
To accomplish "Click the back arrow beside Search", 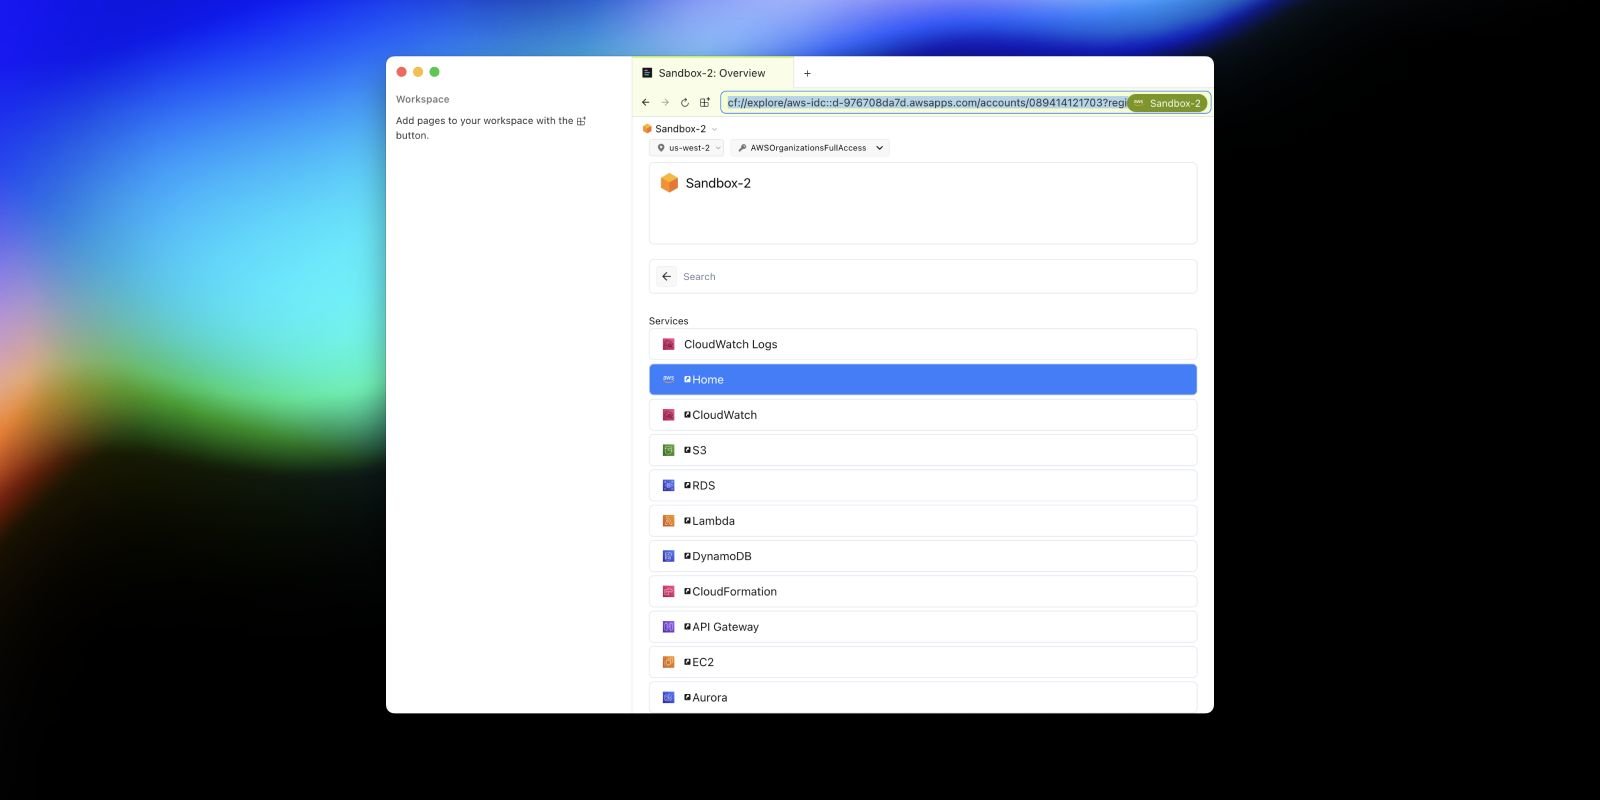I will [667, 277].
